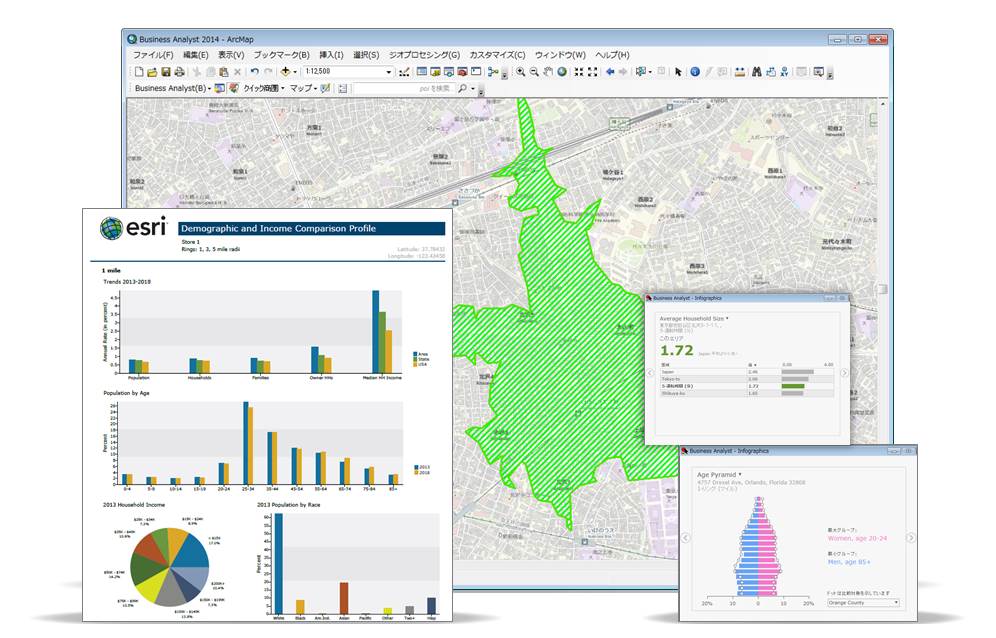Select the Zoom In magnifier tool
996x638 pixels.
coord(520,72)
